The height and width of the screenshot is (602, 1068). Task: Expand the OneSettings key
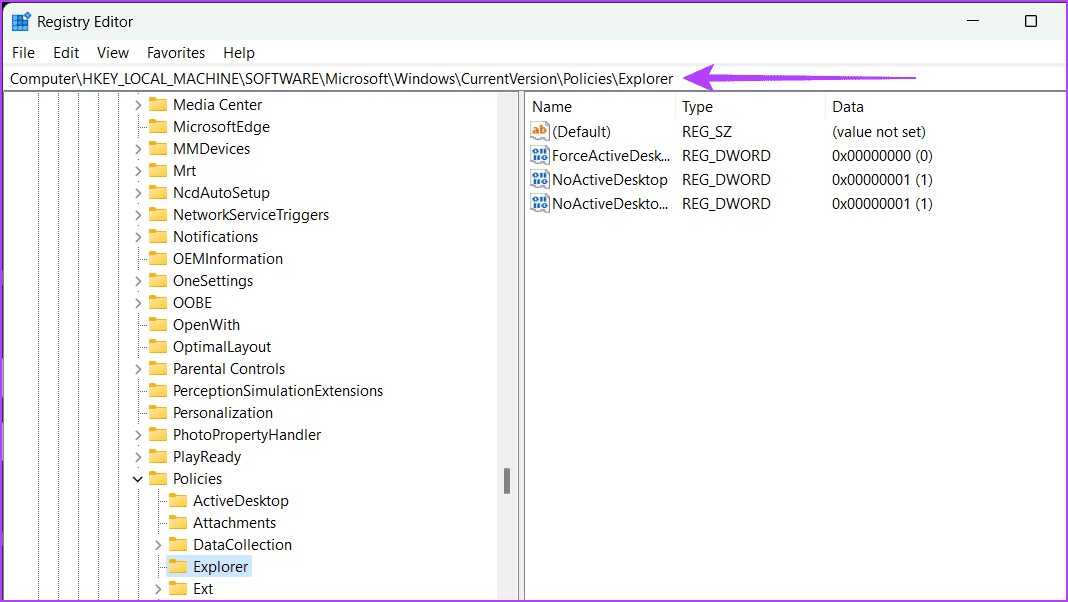[x=138, y=281]
